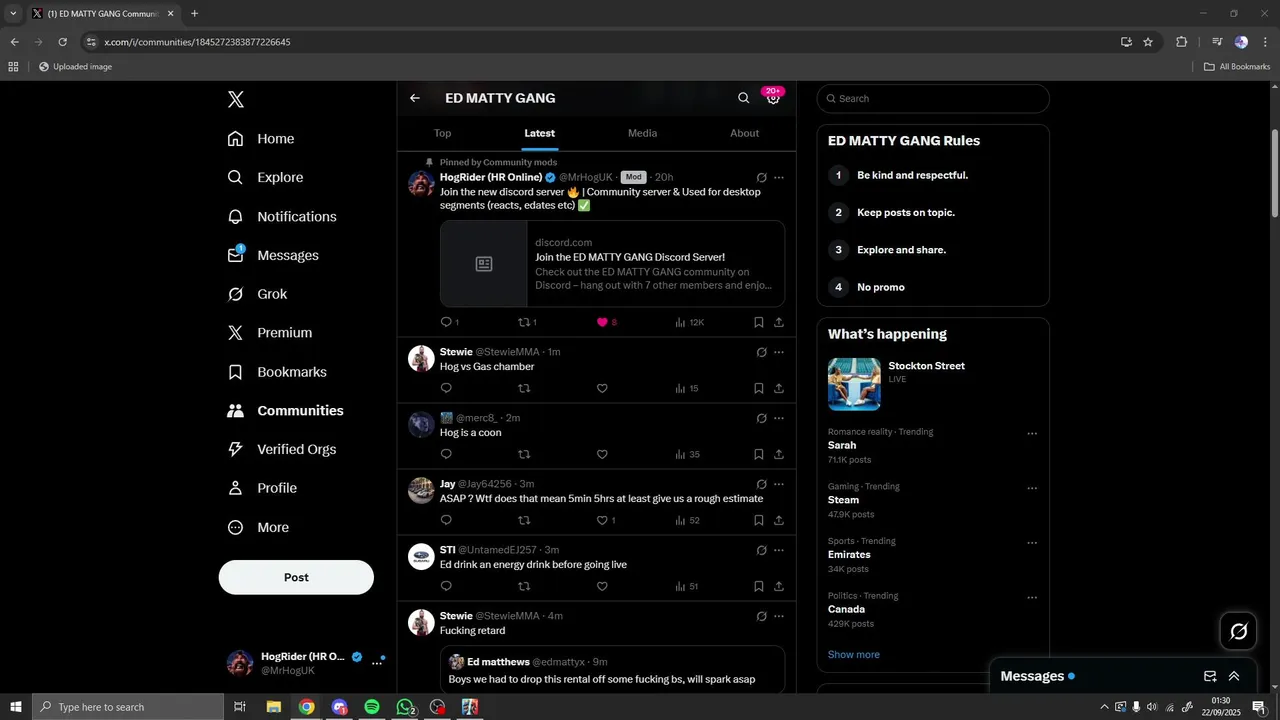Open more options for Steam trend
The image size is (1280, 720).
(x=1032, y=489)
